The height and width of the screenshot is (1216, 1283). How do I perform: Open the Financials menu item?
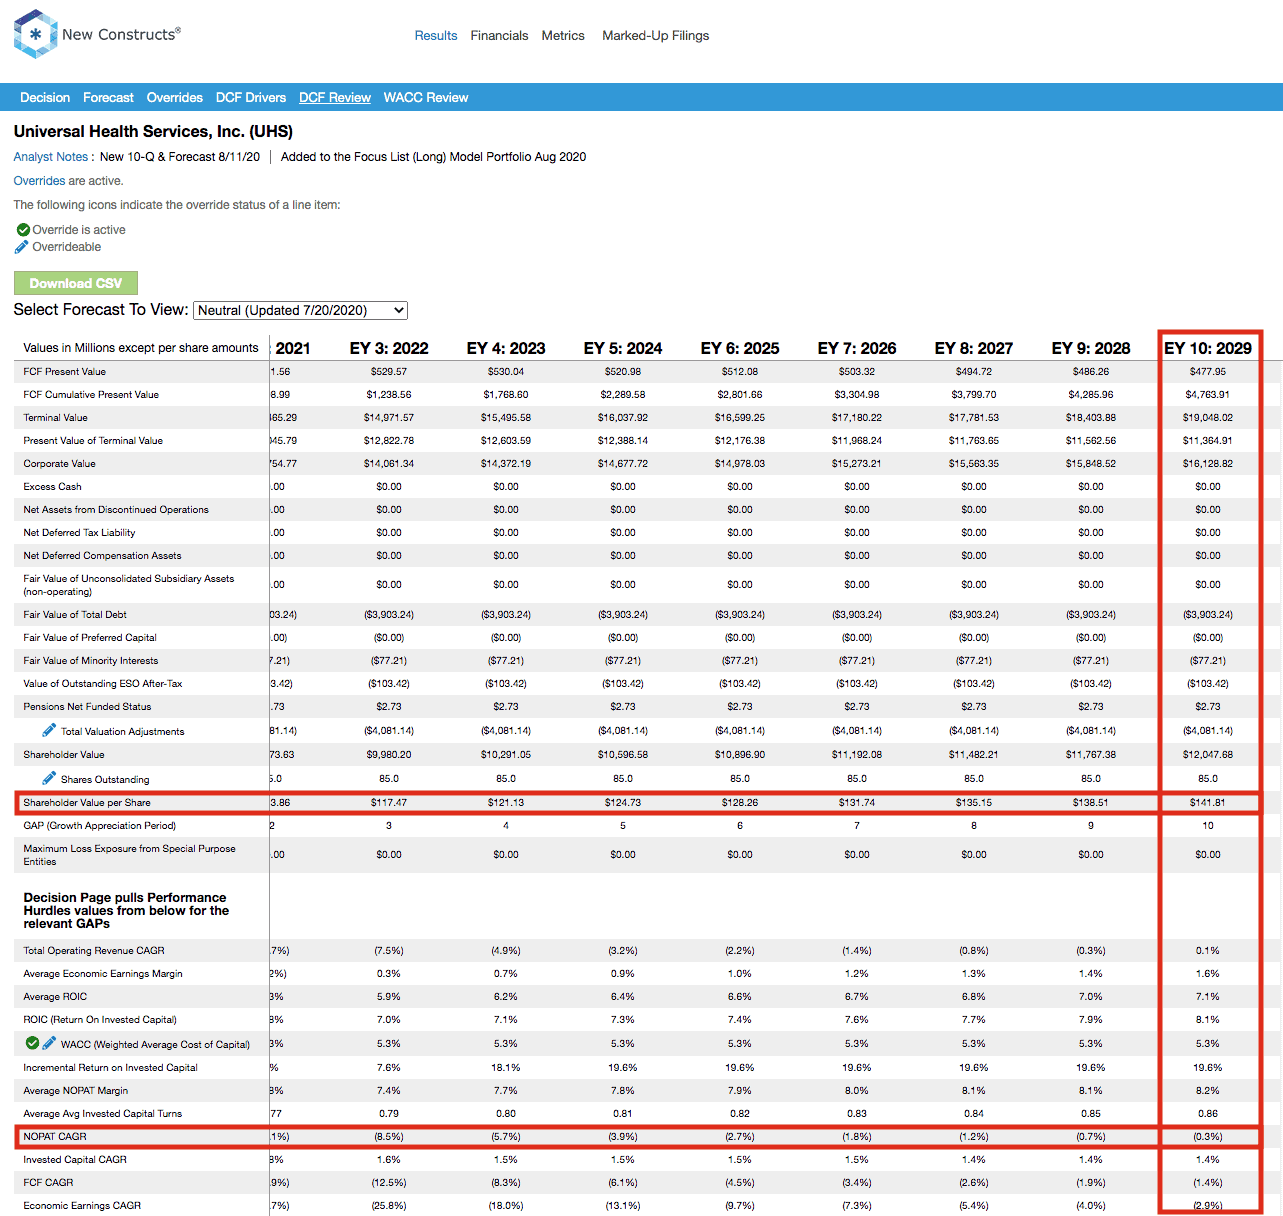click(x=499, y=35)
